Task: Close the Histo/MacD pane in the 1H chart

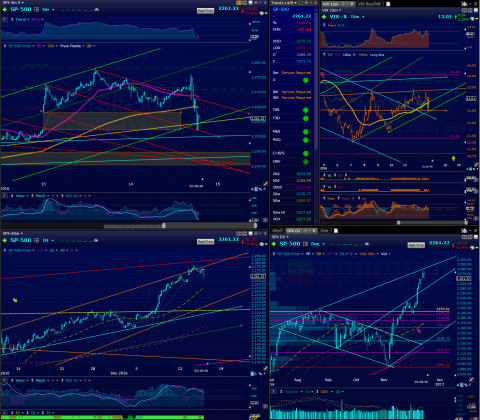Action: [5, 380]
